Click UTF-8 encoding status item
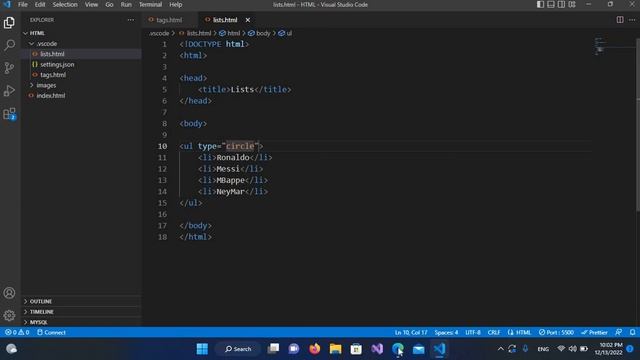Screen dimensions: 640x360 pos(473,332)
